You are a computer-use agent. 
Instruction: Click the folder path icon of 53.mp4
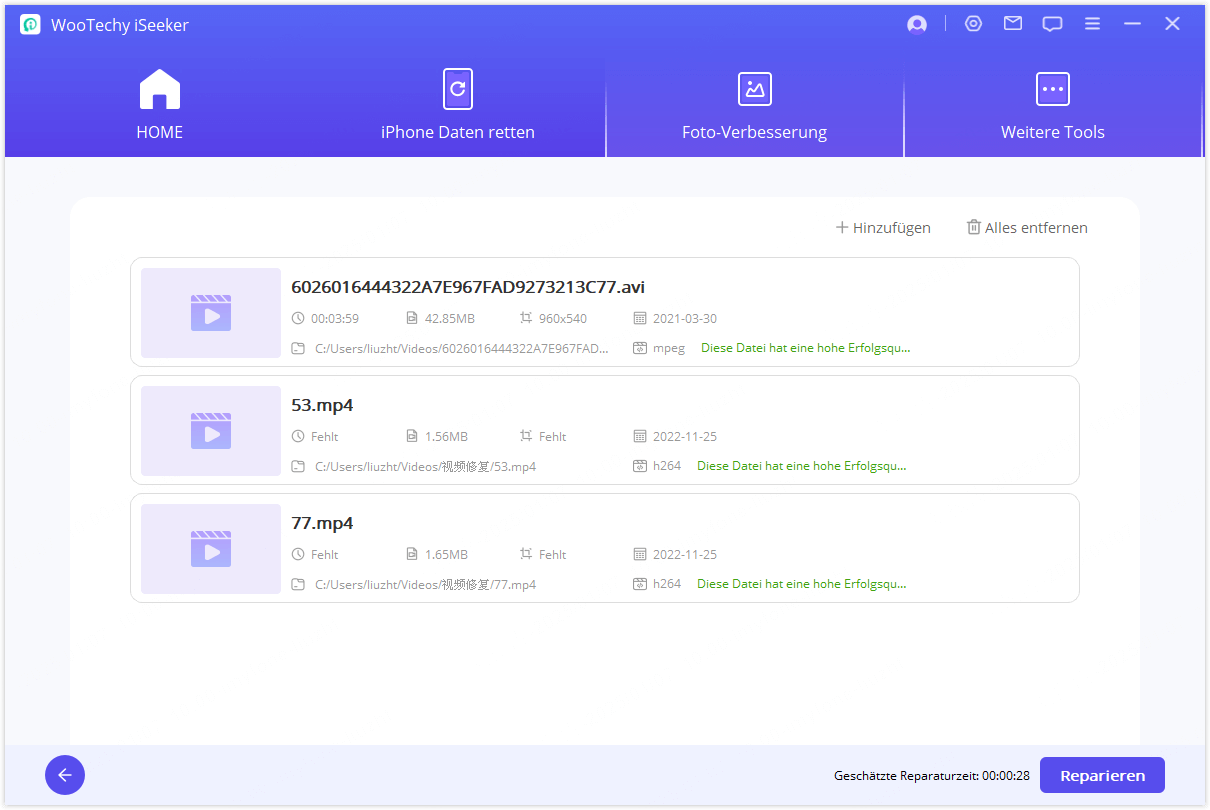pos(298,466)
